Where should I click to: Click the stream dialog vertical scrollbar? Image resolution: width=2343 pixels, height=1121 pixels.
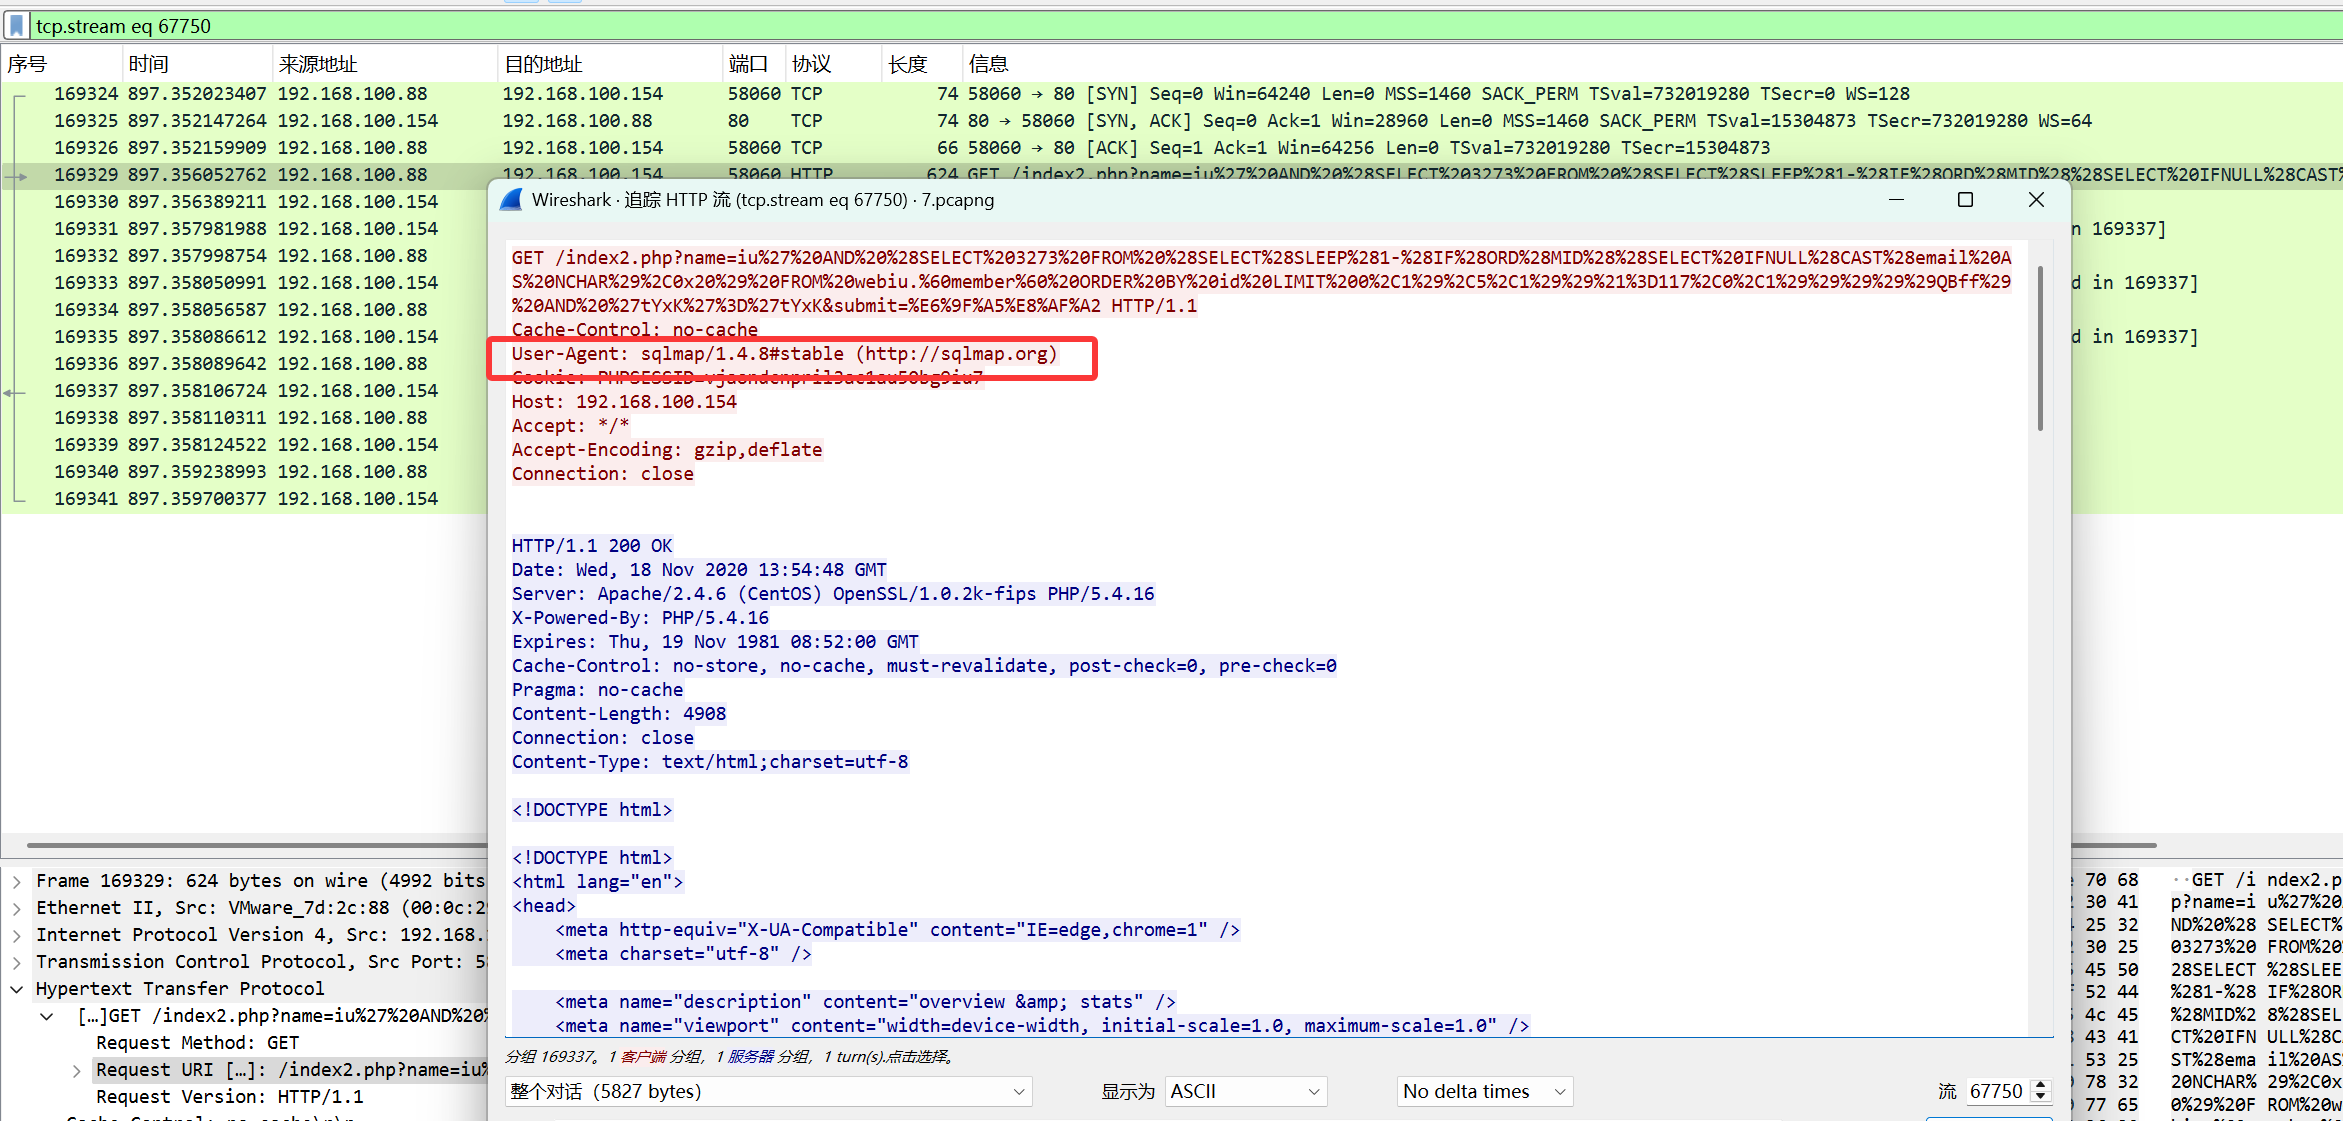click(x=2040, y=350)
